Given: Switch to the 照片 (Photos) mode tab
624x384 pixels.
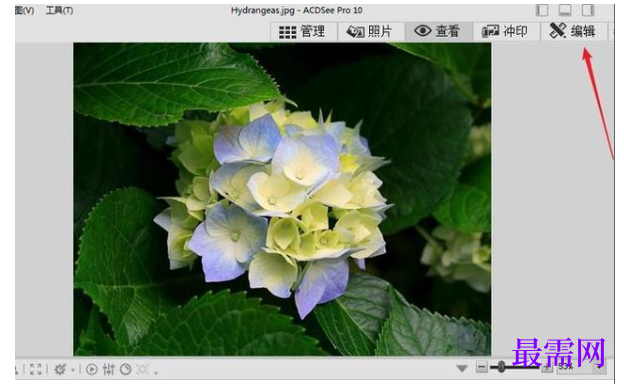Looking at the screenshot, I should [x=371, y=31].
